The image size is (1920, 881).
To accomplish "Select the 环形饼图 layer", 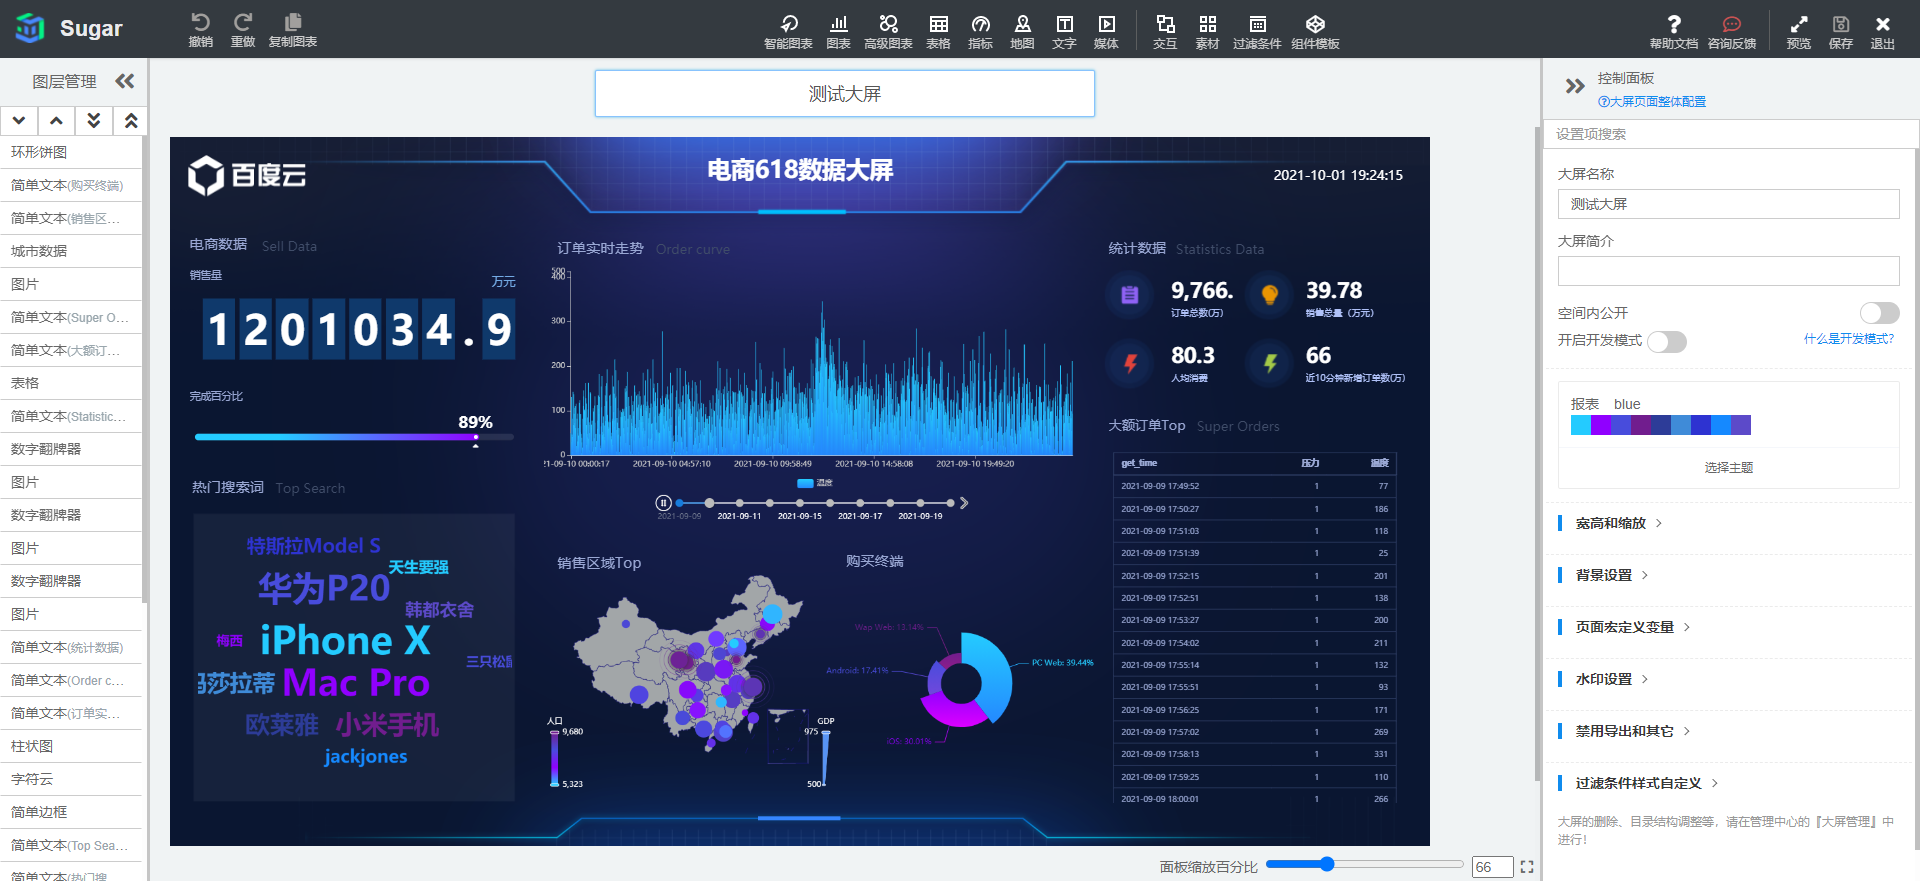I will [x=71, y=152].
